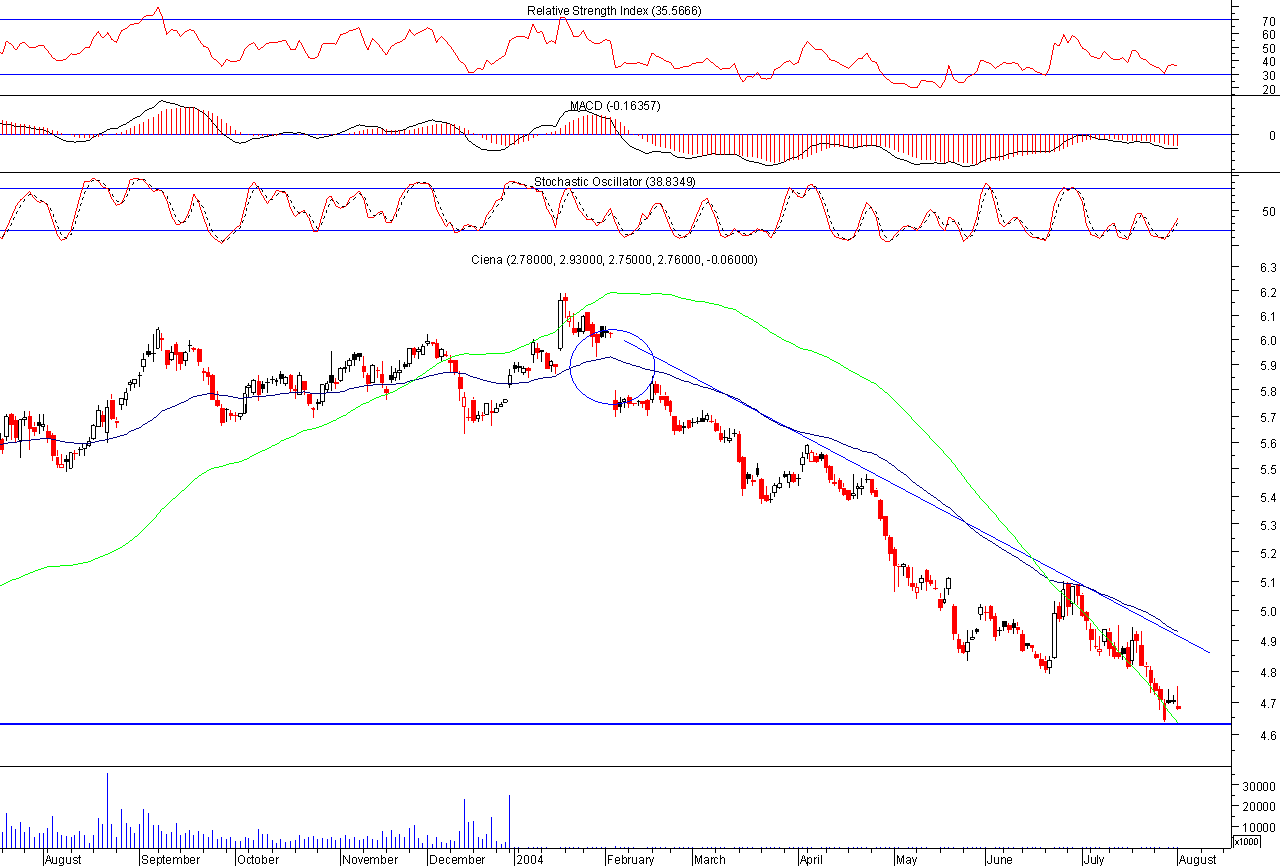Screen dimensions: 1280x866
Task: Click the 4.6 price axis label
Action: coord(1269,736)
